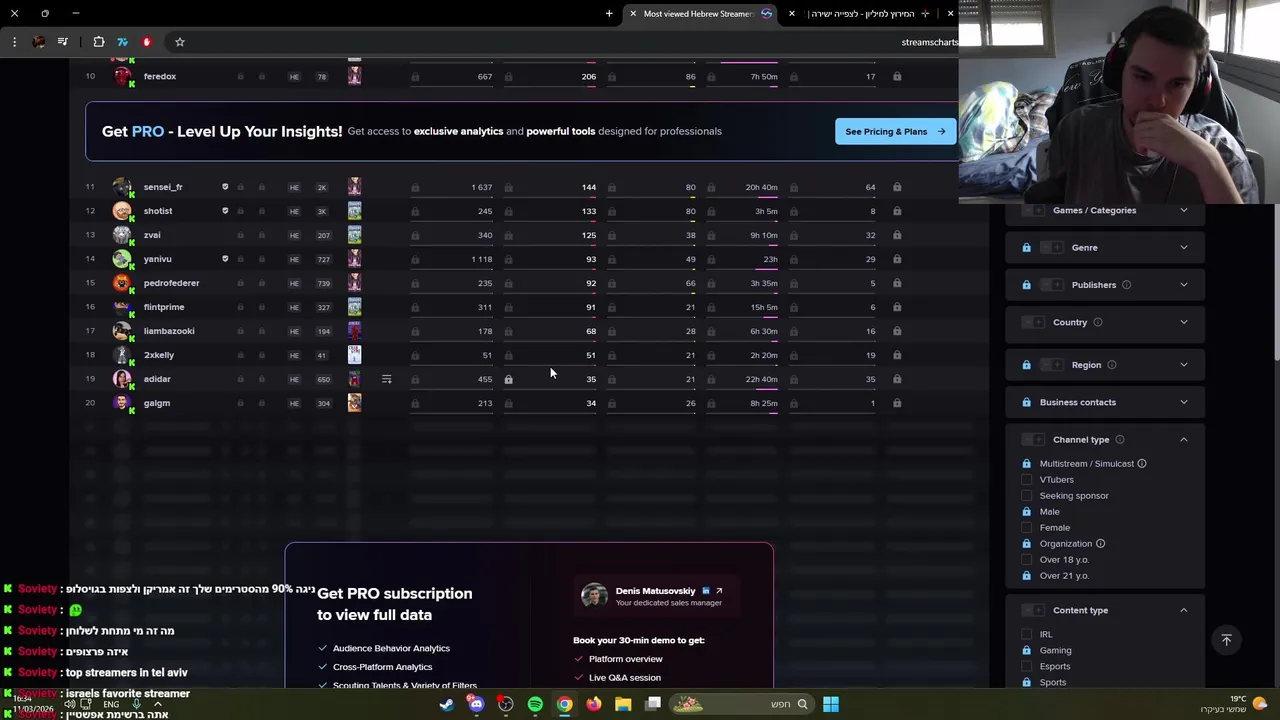1280x720 pixels.
Task: Check the Esports checkbox
Action: (x=1027, y=666)
